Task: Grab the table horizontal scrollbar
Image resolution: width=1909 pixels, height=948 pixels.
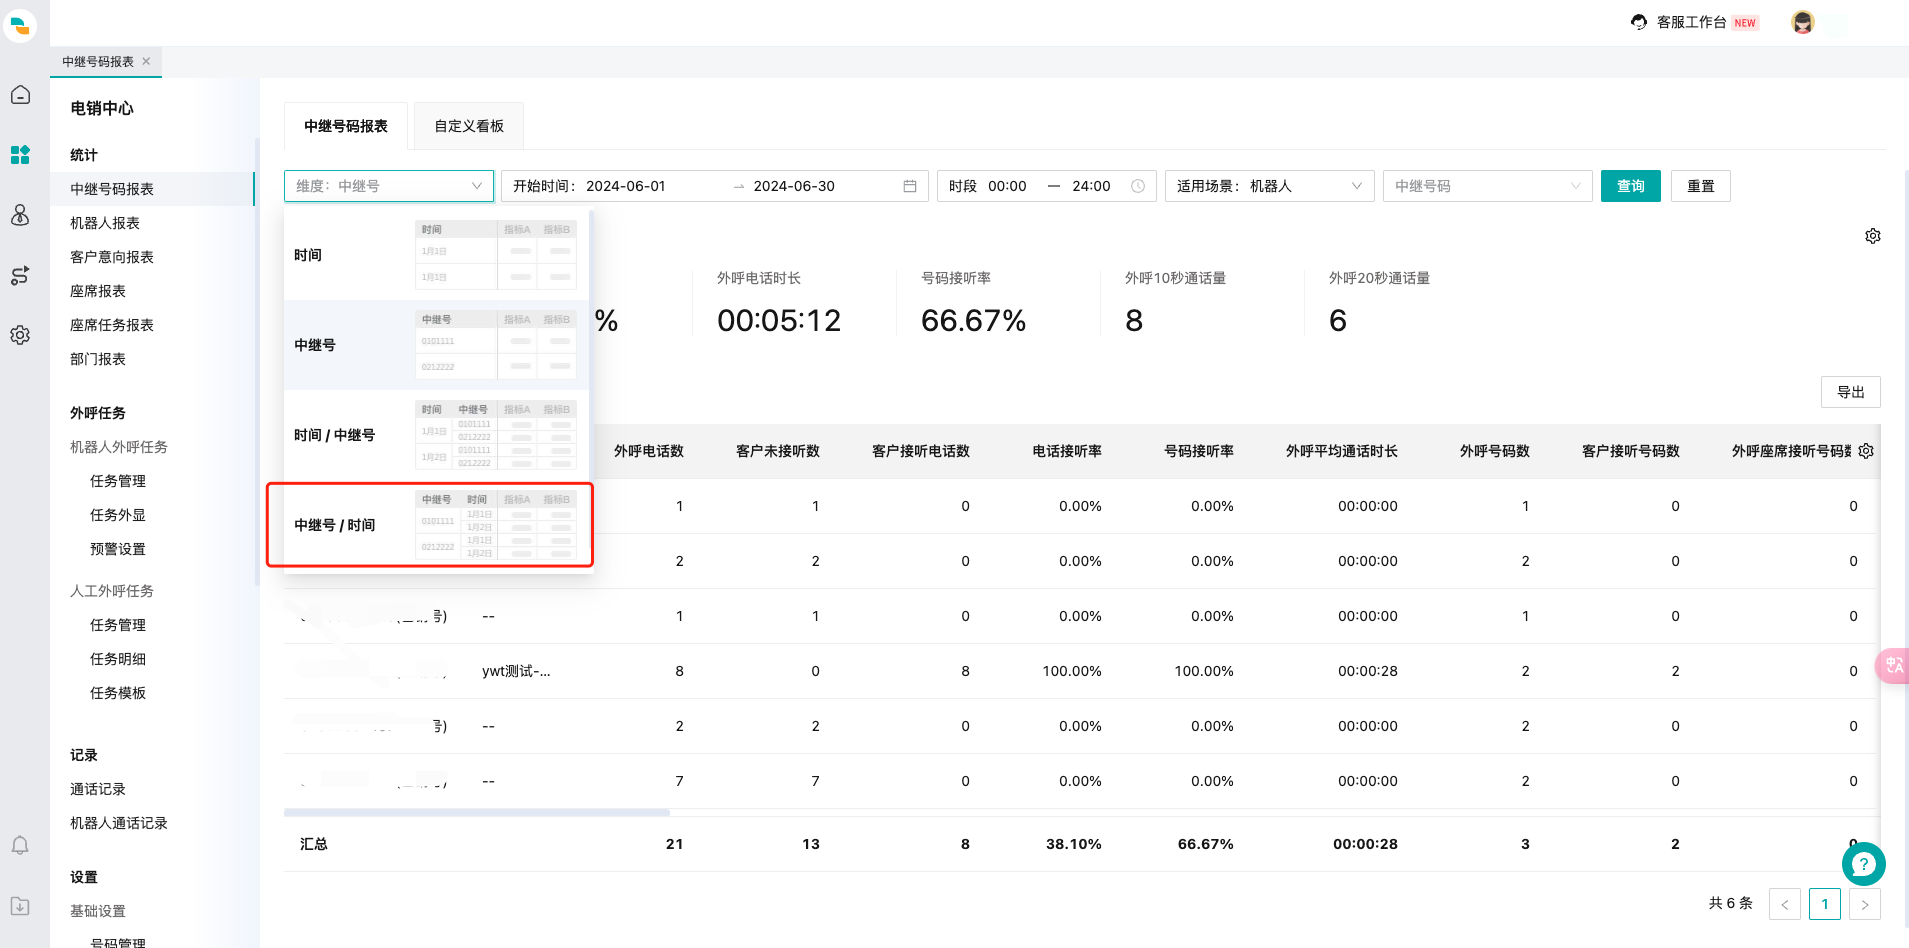Action: click(x=477, y=813)
